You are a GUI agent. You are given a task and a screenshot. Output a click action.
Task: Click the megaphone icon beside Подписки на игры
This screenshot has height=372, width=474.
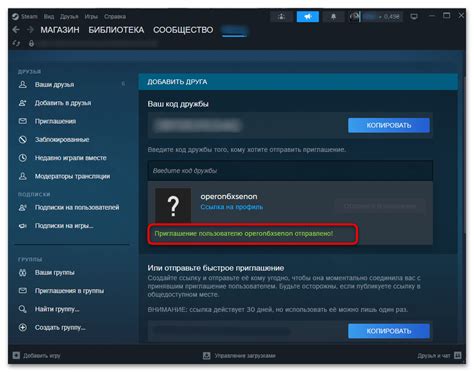[23, 226]
